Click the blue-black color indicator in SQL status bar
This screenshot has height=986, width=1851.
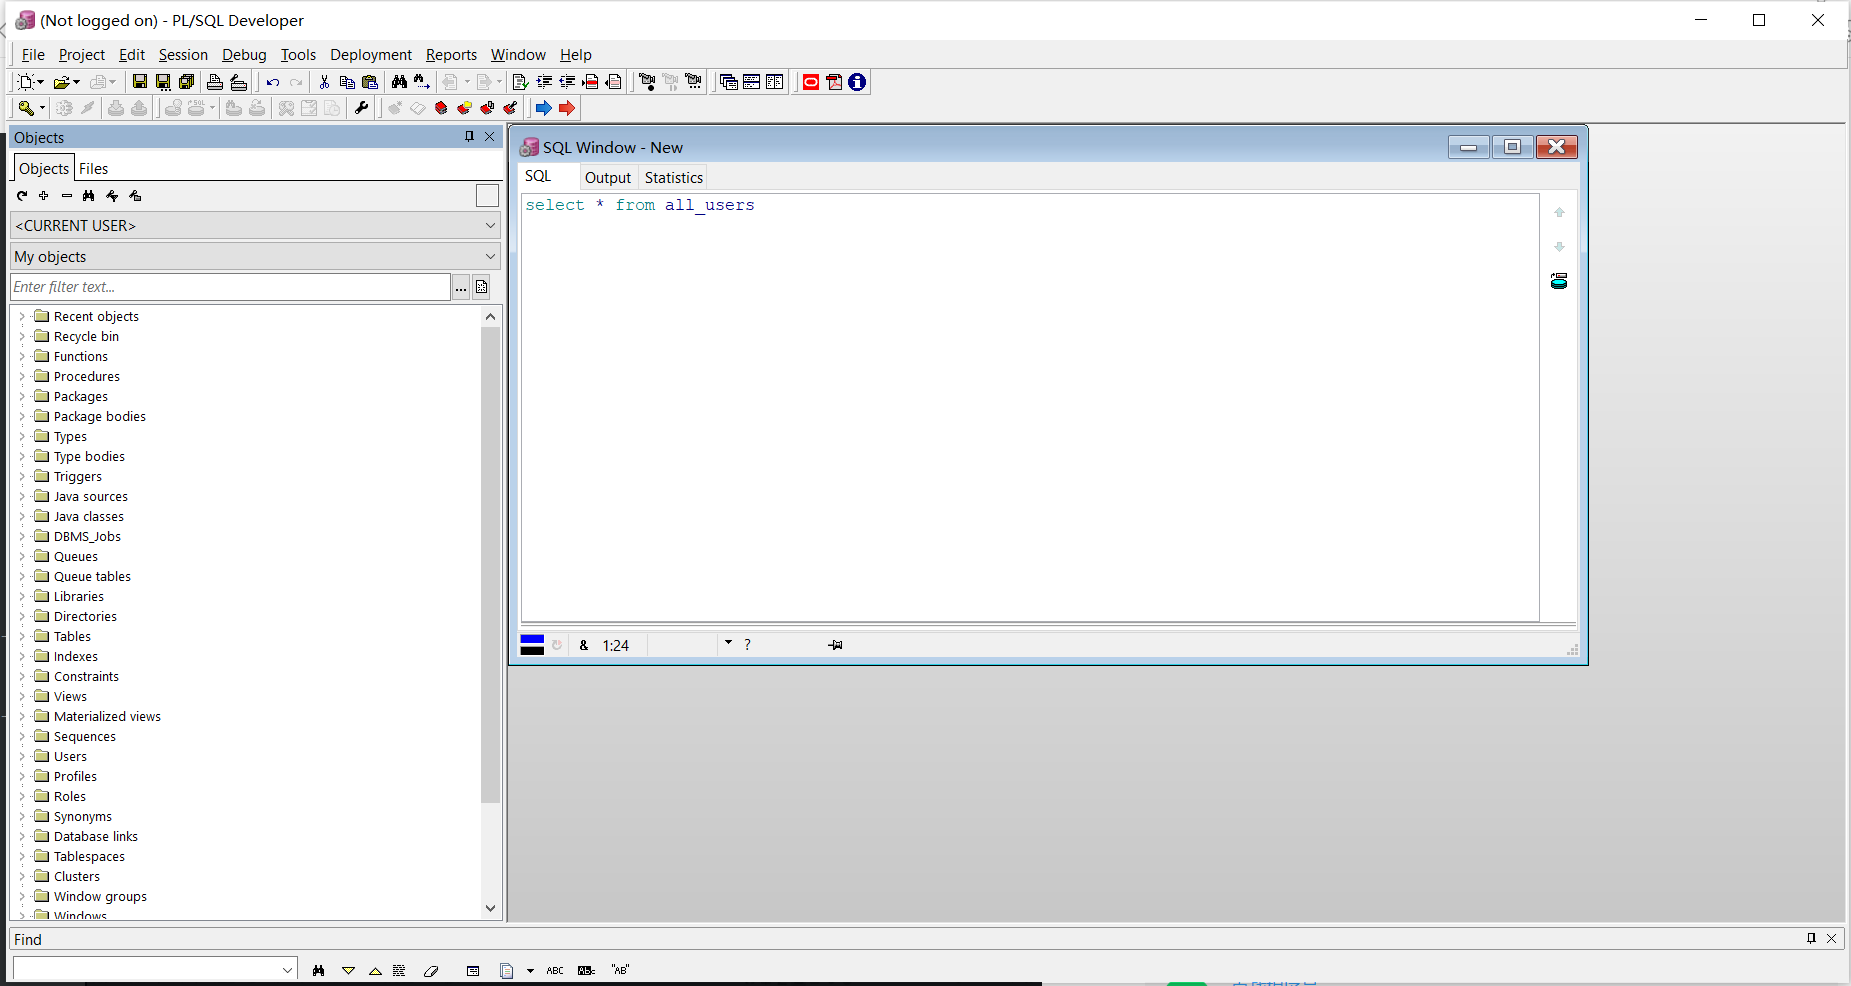(532, 645)
